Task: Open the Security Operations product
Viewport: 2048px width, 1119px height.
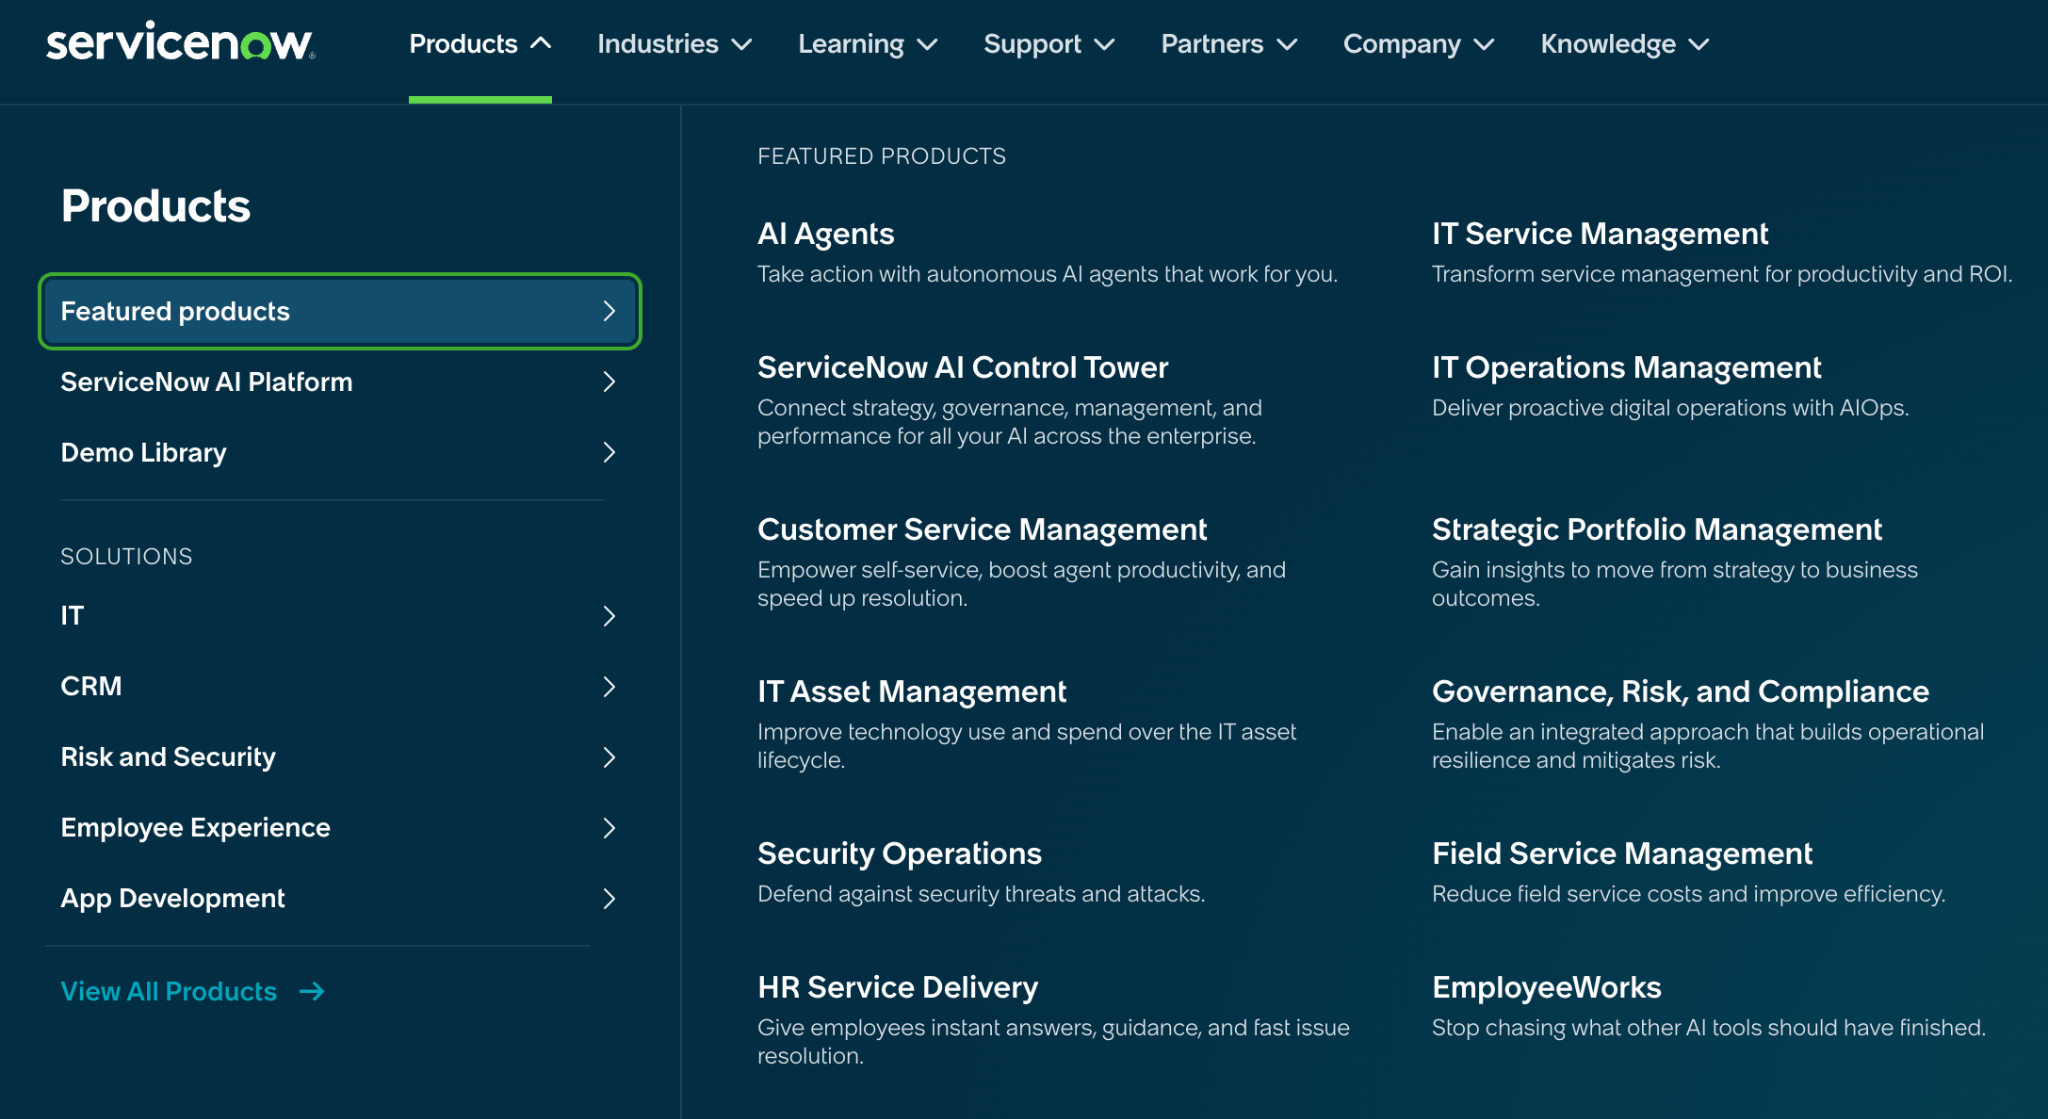Action: [898, 854]
